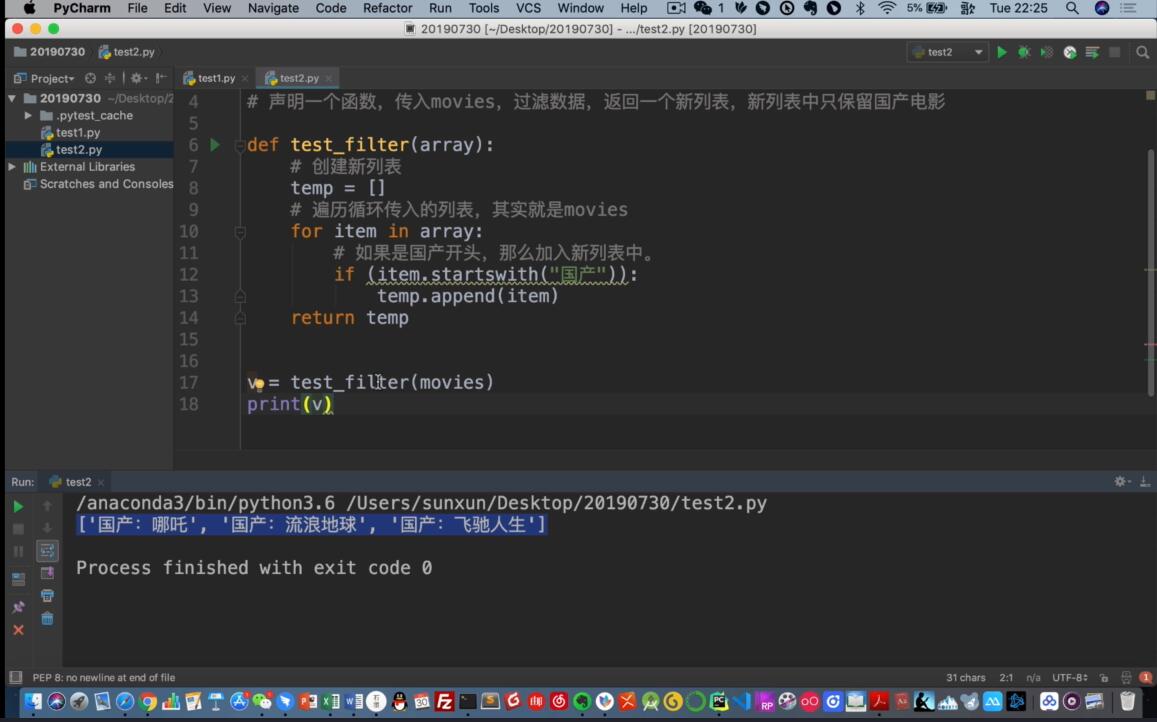Expand the .pytest_cache folder

(28, 115)
